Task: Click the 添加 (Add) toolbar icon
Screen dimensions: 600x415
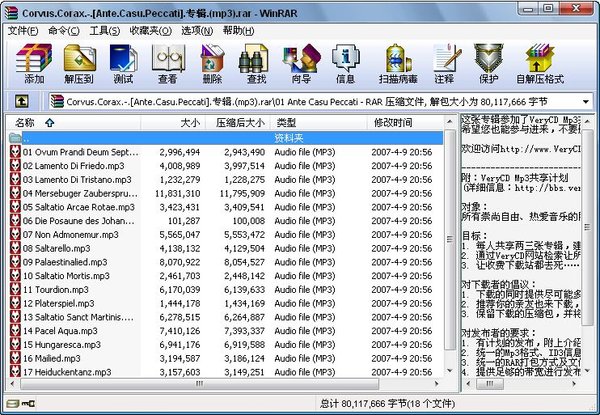Action: tap(34, 63)
